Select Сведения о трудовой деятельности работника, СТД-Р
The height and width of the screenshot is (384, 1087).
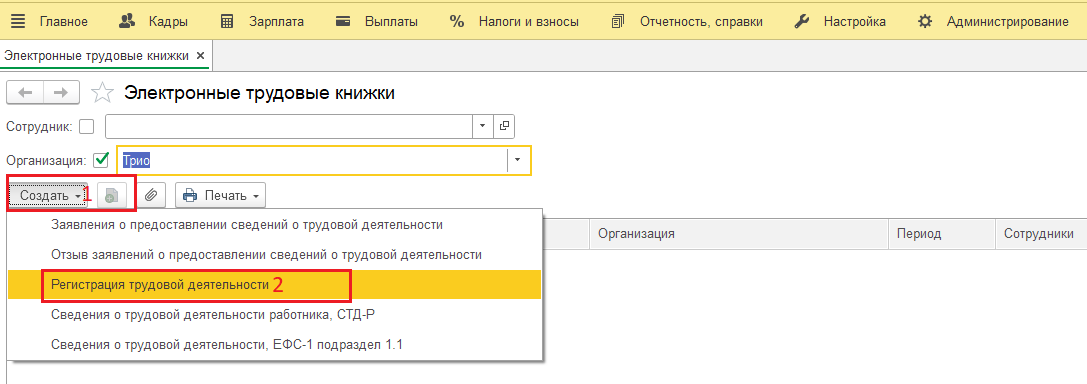pyautogui.click(x=275, y=314)
